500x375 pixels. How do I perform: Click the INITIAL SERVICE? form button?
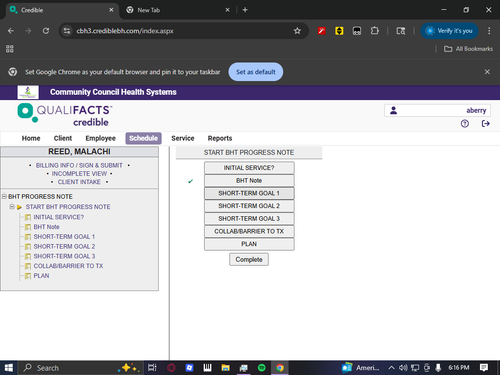coord(249,168)
